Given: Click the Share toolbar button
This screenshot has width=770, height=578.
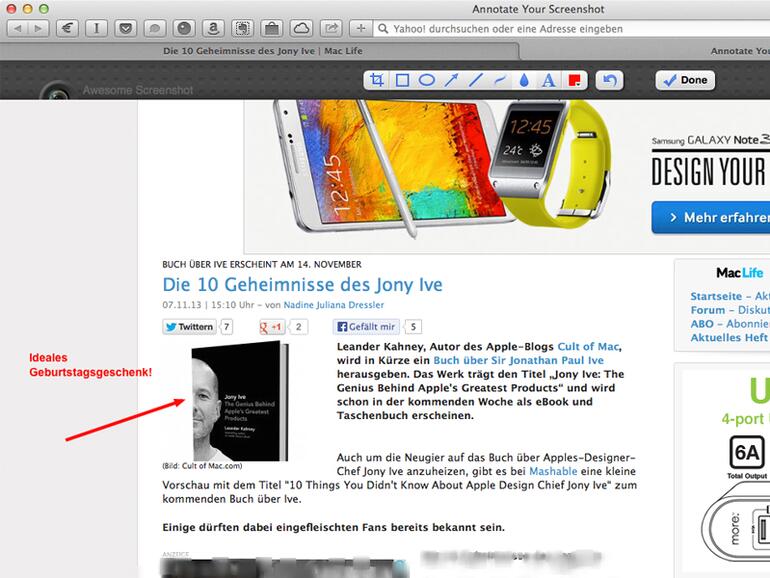Looking at the screenshot, I should 331,28.
